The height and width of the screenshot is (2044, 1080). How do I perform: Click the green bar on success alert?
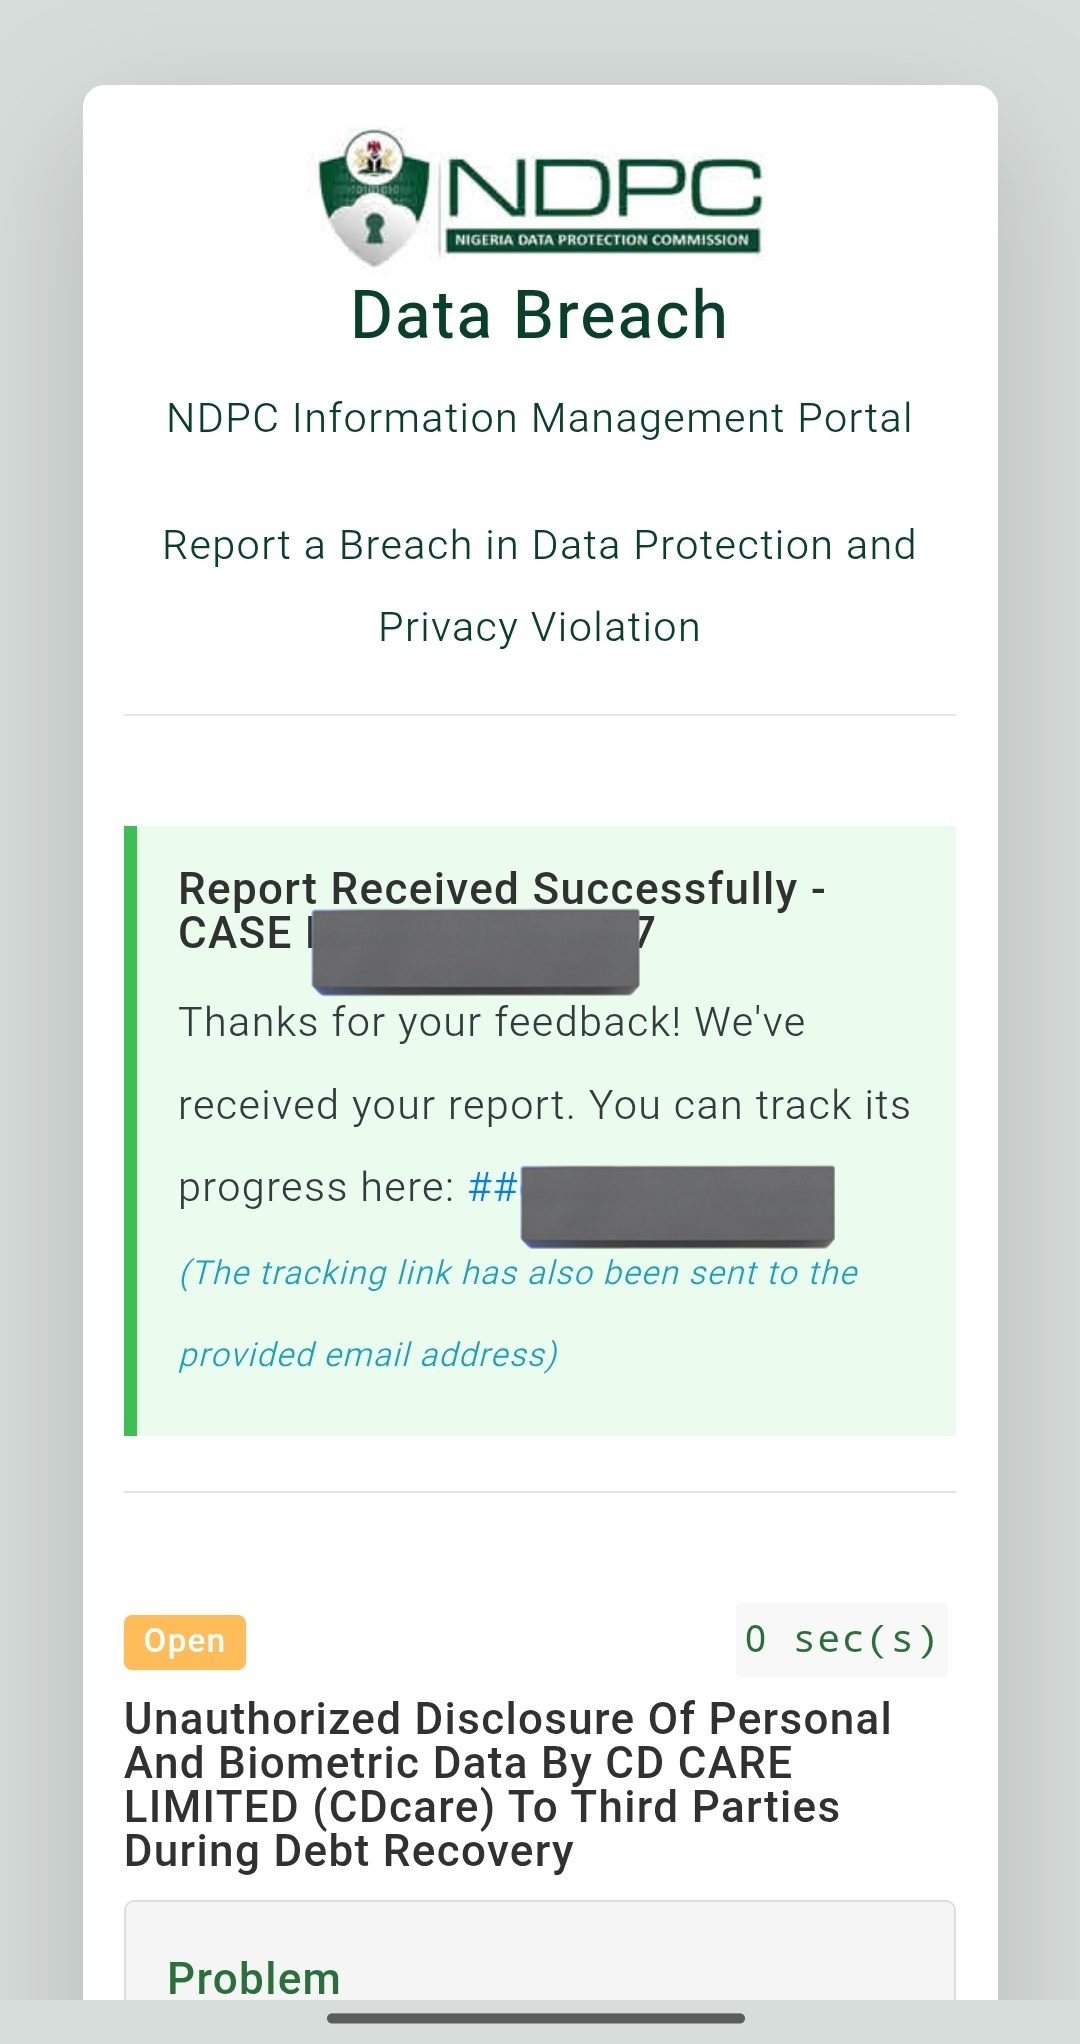130,1130
